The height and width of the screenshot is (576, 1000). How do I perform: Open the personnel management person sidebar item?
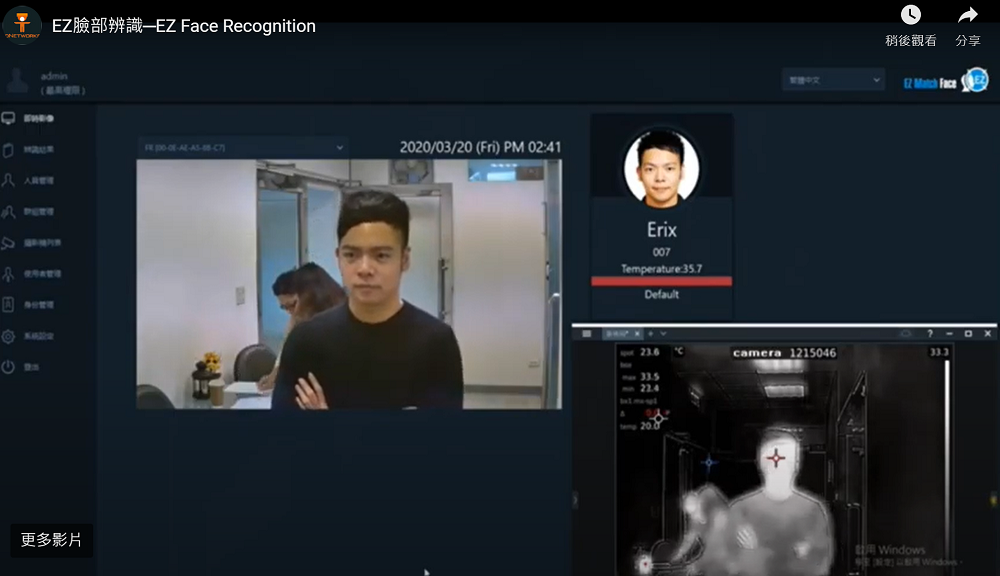(x=29, y=181)
